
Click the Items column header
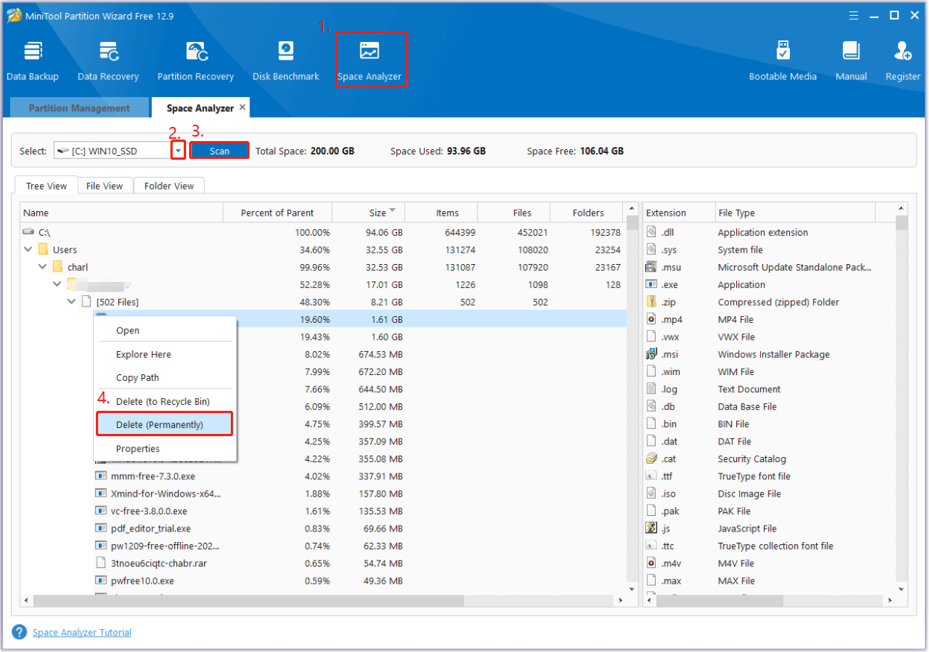(x=441, y=212)
